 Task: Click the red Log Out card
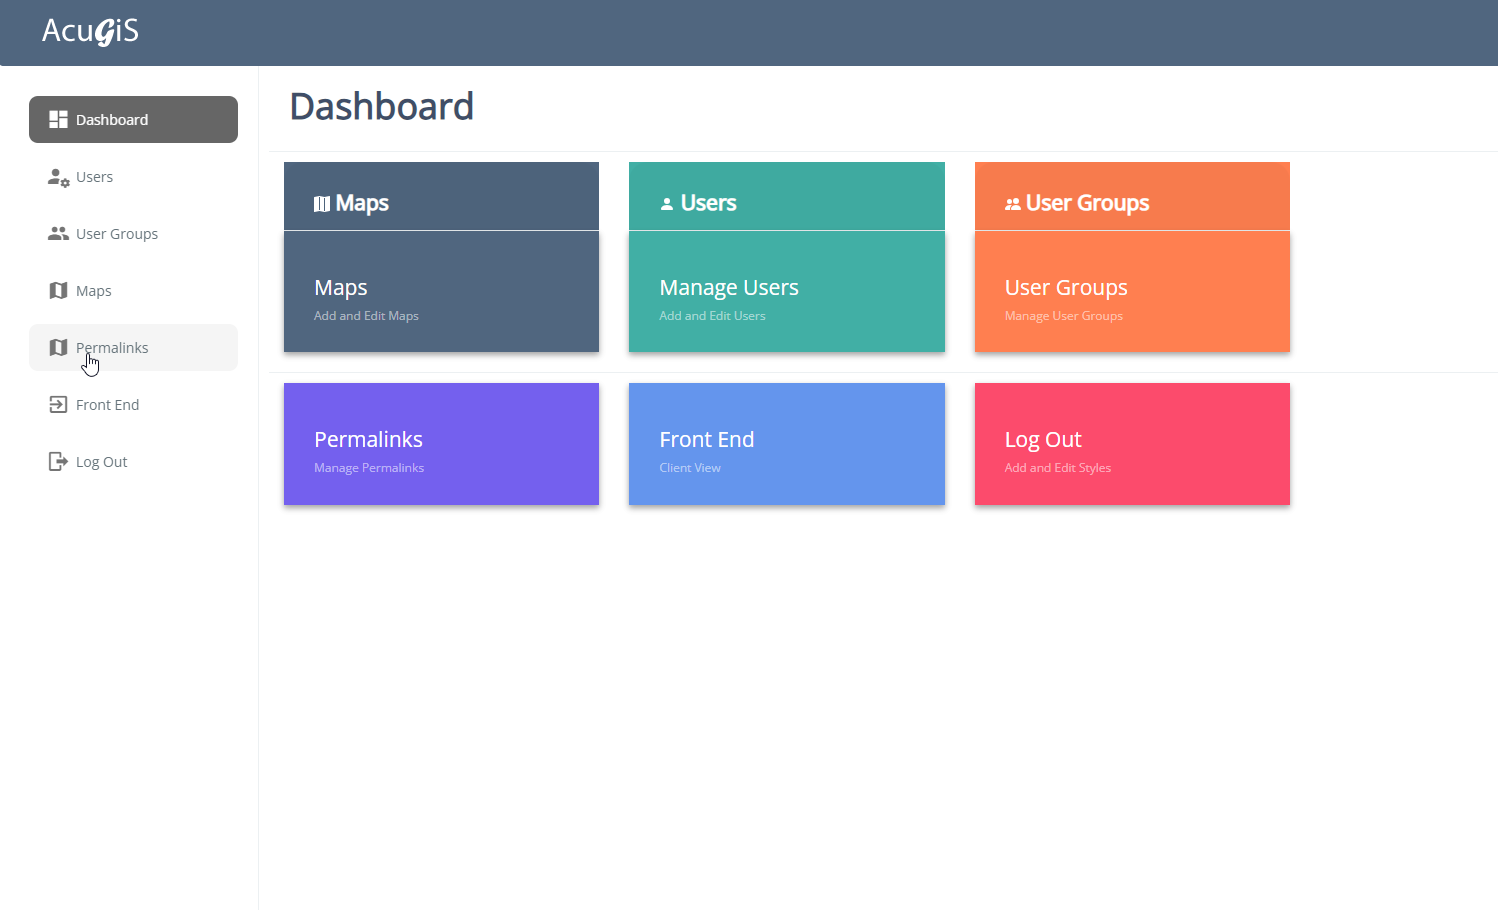pos(1132,444)
